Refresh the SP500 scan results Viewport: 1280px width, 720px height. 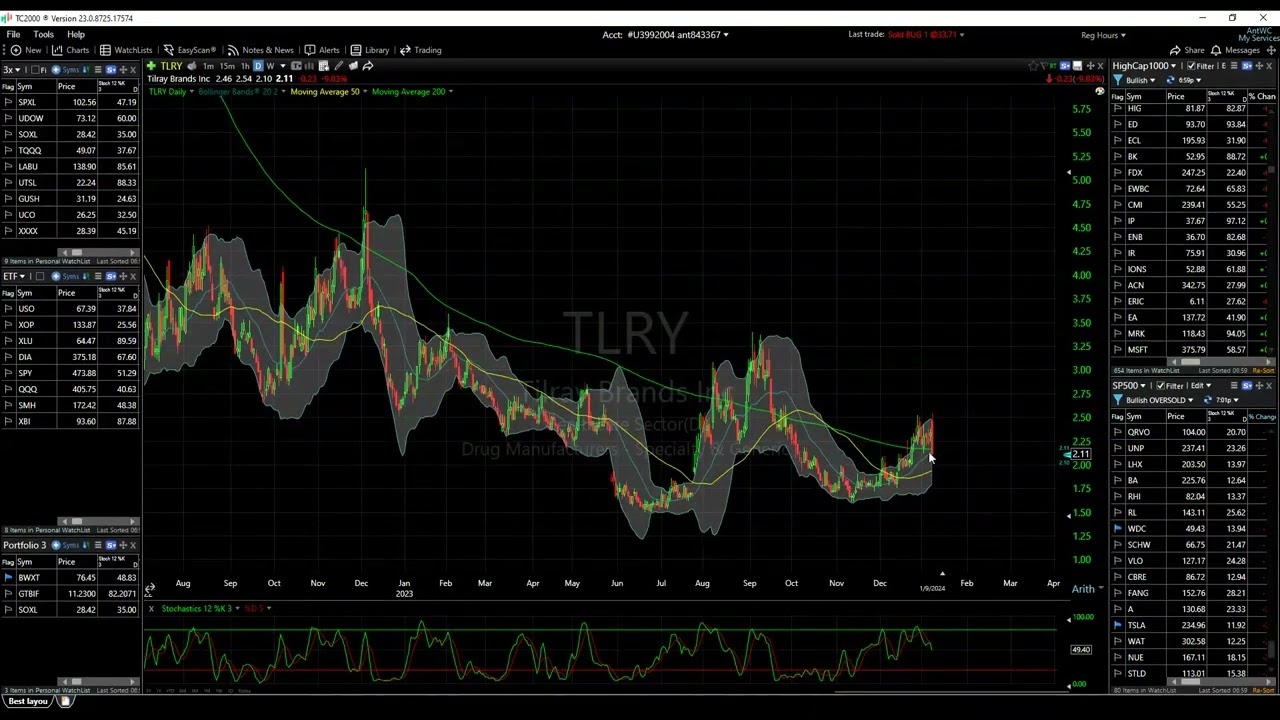tap(1209, 400)
